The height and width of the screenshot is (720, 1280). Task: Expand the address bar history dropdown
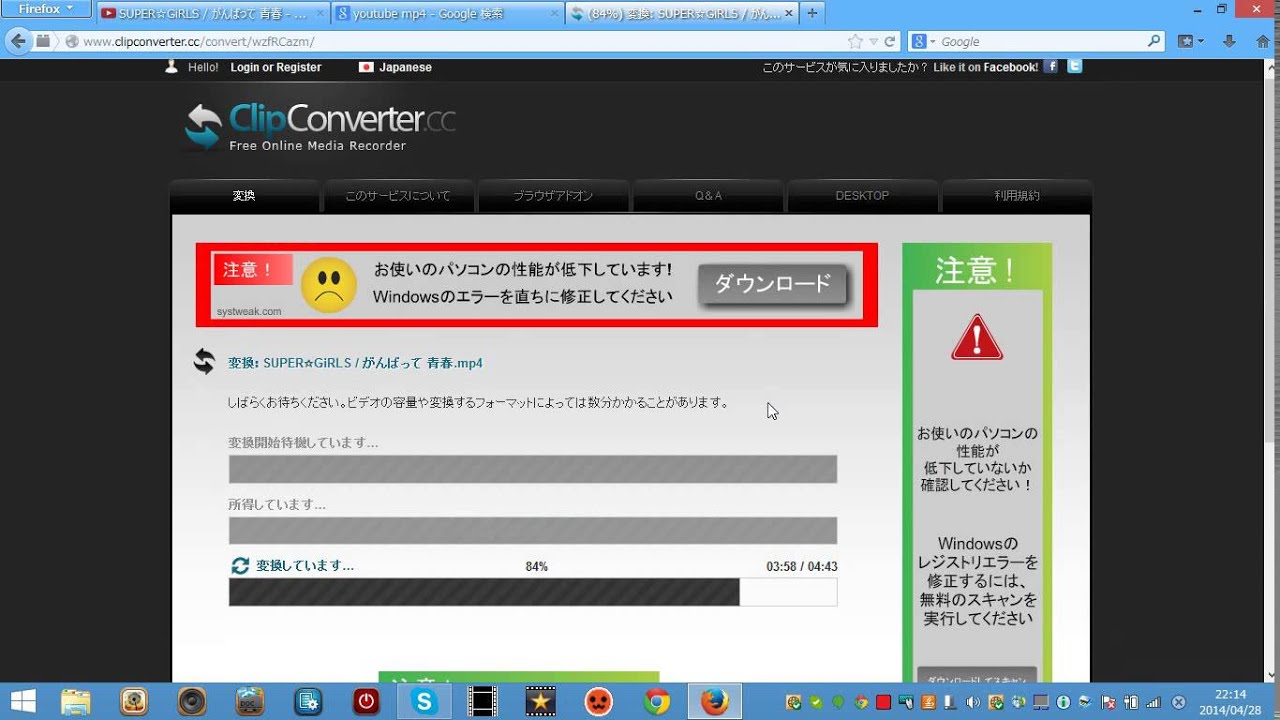873,42
